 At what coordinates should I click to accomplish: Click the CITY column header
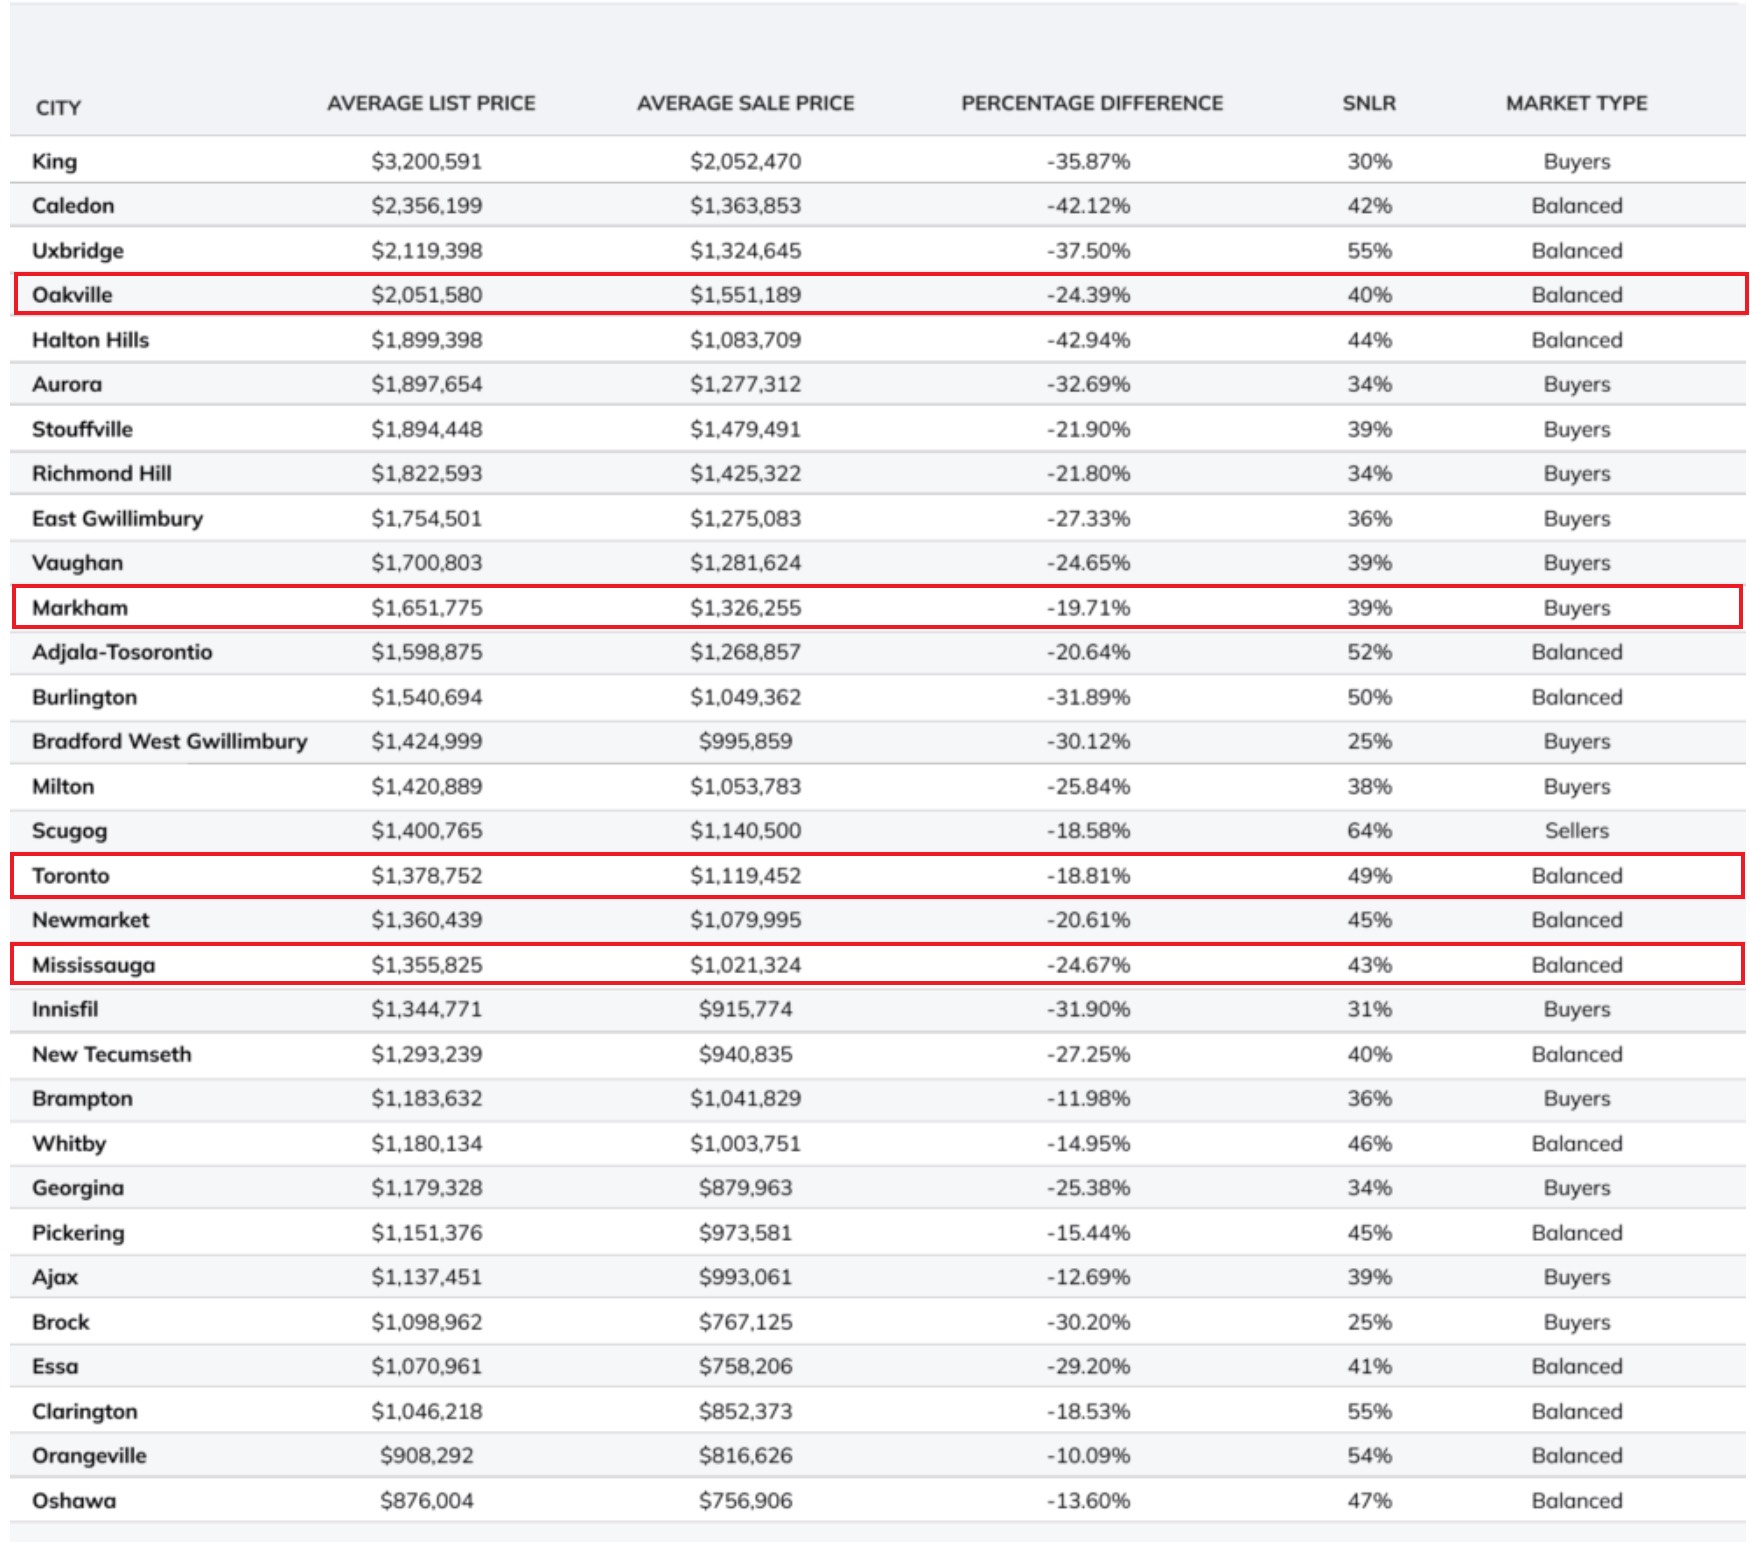[58, 108]
